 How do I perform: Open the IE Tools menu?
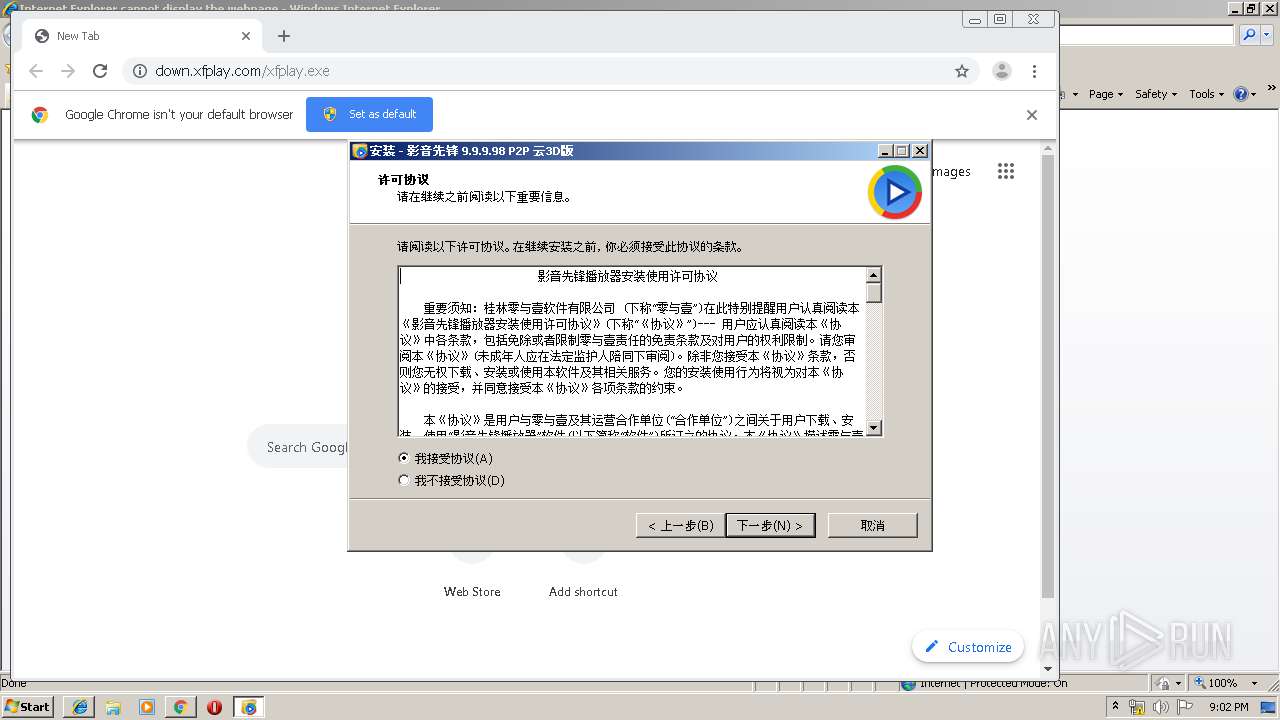[x=1206, y=94]
